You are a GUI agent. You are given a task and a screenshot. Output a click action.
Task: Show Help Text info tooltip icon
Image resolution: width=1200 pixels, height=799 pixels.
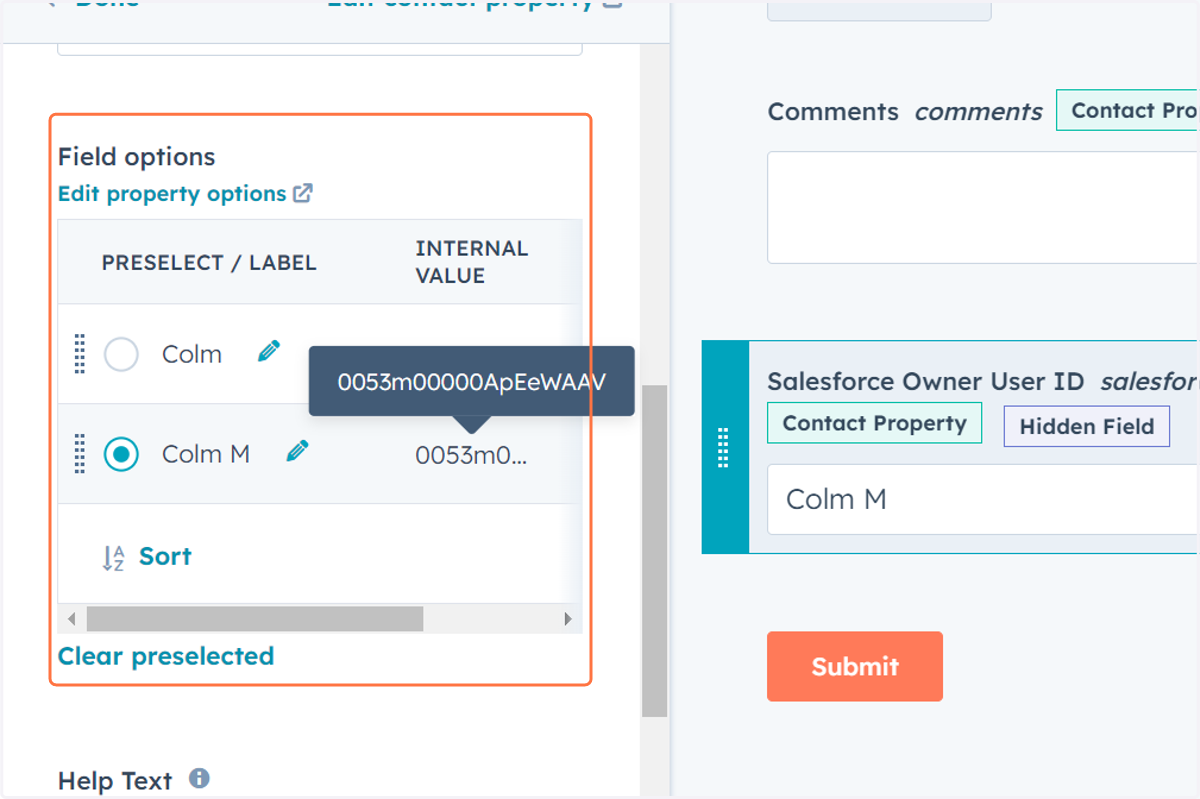pos(199,778)
